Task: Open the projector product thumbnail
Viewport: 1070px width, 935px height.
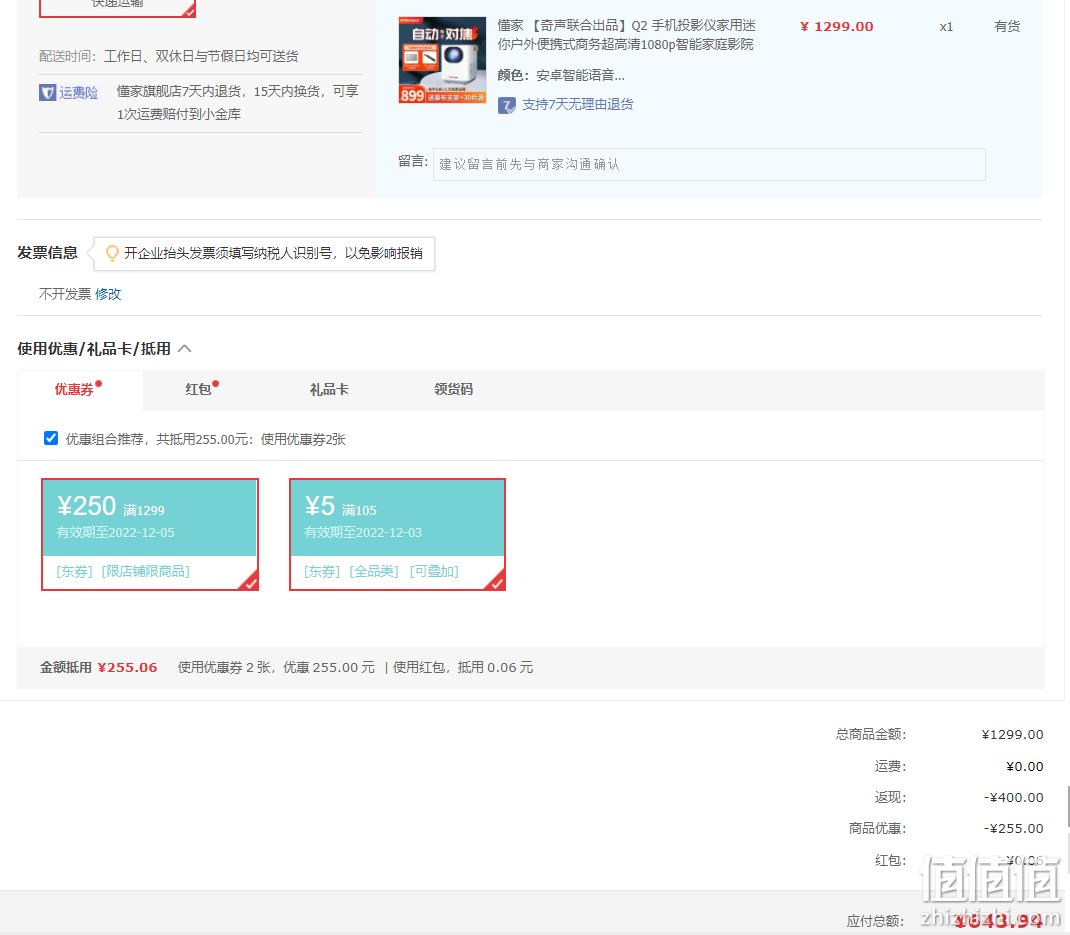Action: 442,60
